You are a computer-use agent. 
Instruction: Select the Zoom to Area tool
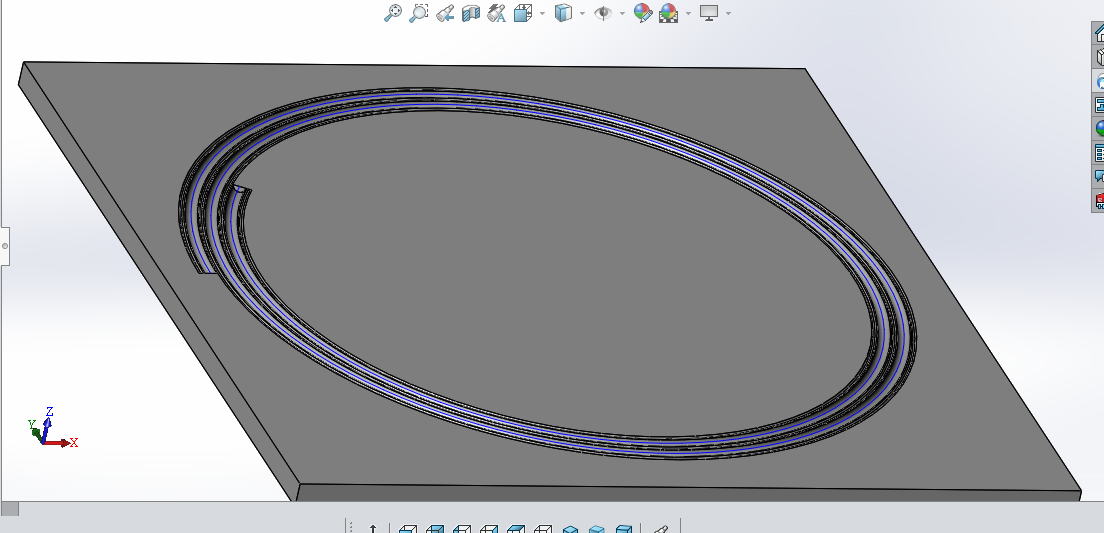click(418, 13)
